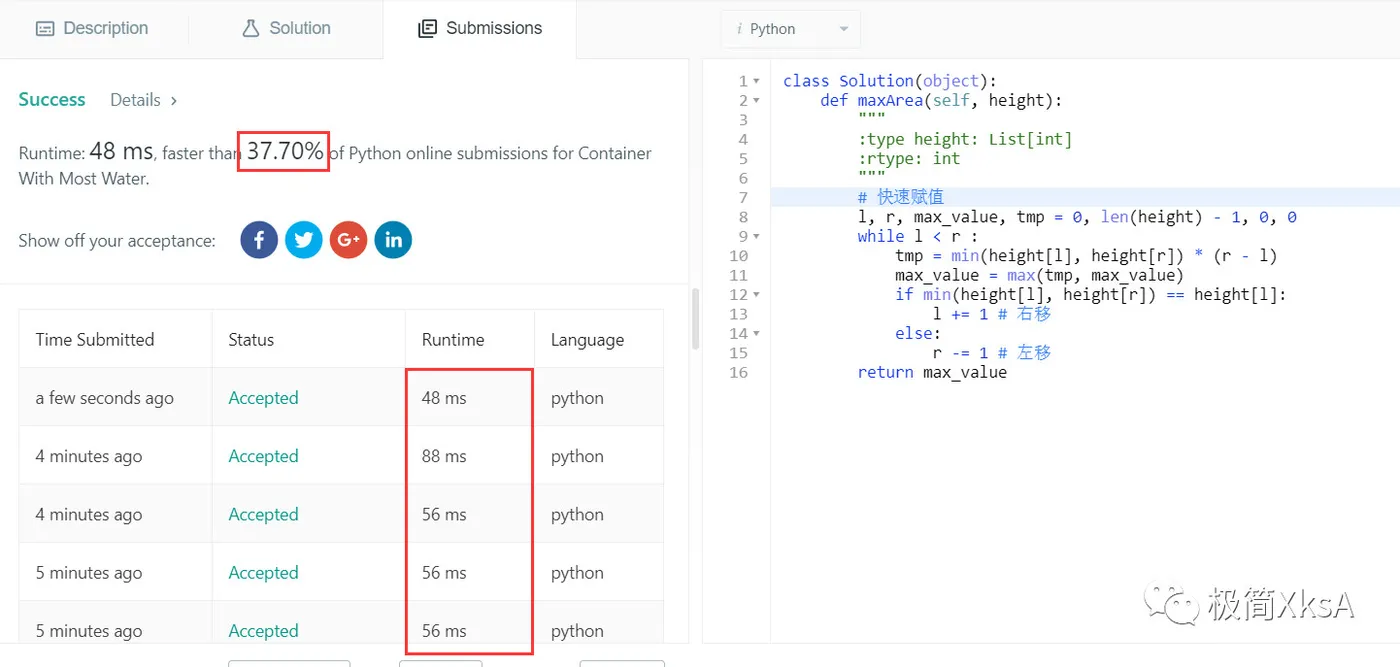This screenshot has width=1400, height=667.
Task: Share acceptance on Google Plus icon
Action: point(348,240)
